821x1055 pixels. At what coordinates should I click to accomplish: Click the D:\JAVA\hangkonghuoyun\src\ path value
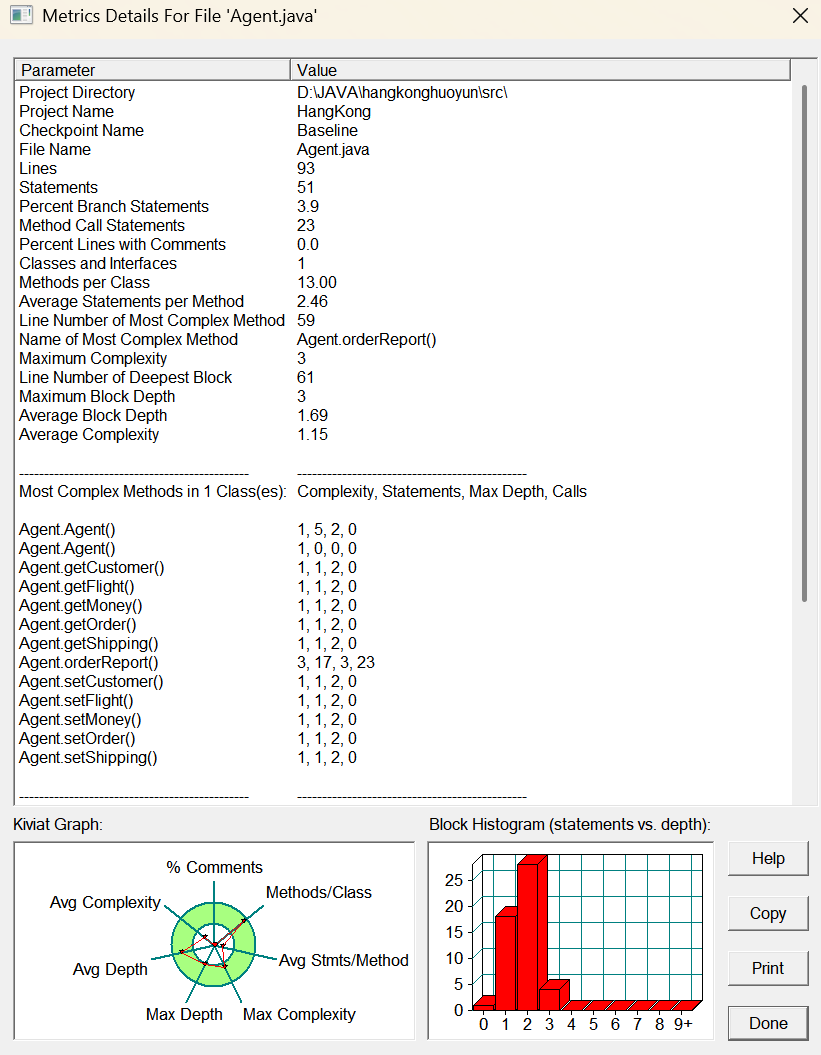pyautogui.click(x=402, y=92)
